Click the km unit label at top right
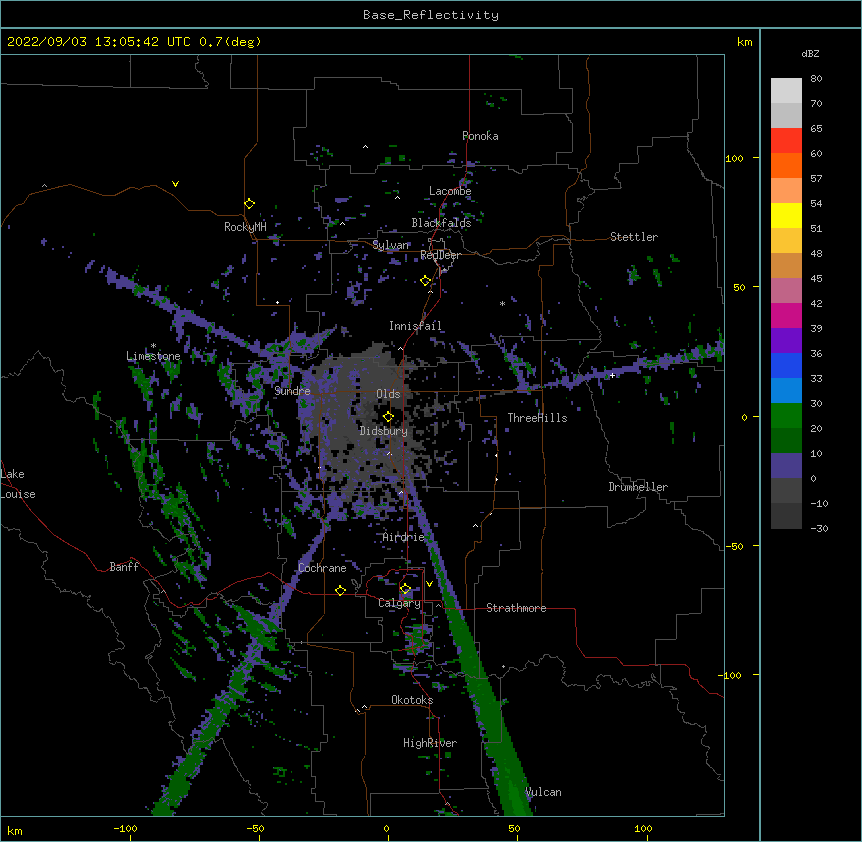862x842 pixels. [x=745, y=42]
